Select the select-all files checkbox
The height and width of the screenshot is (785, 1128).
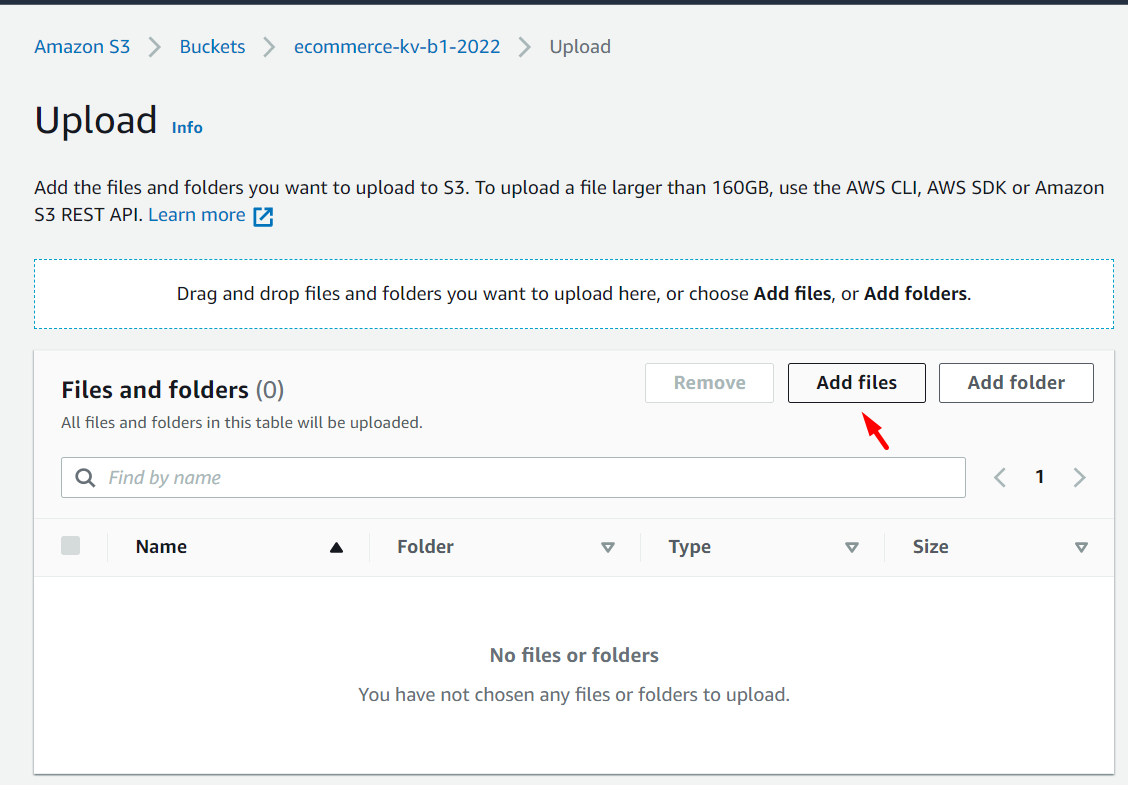(x=70, y=546)
